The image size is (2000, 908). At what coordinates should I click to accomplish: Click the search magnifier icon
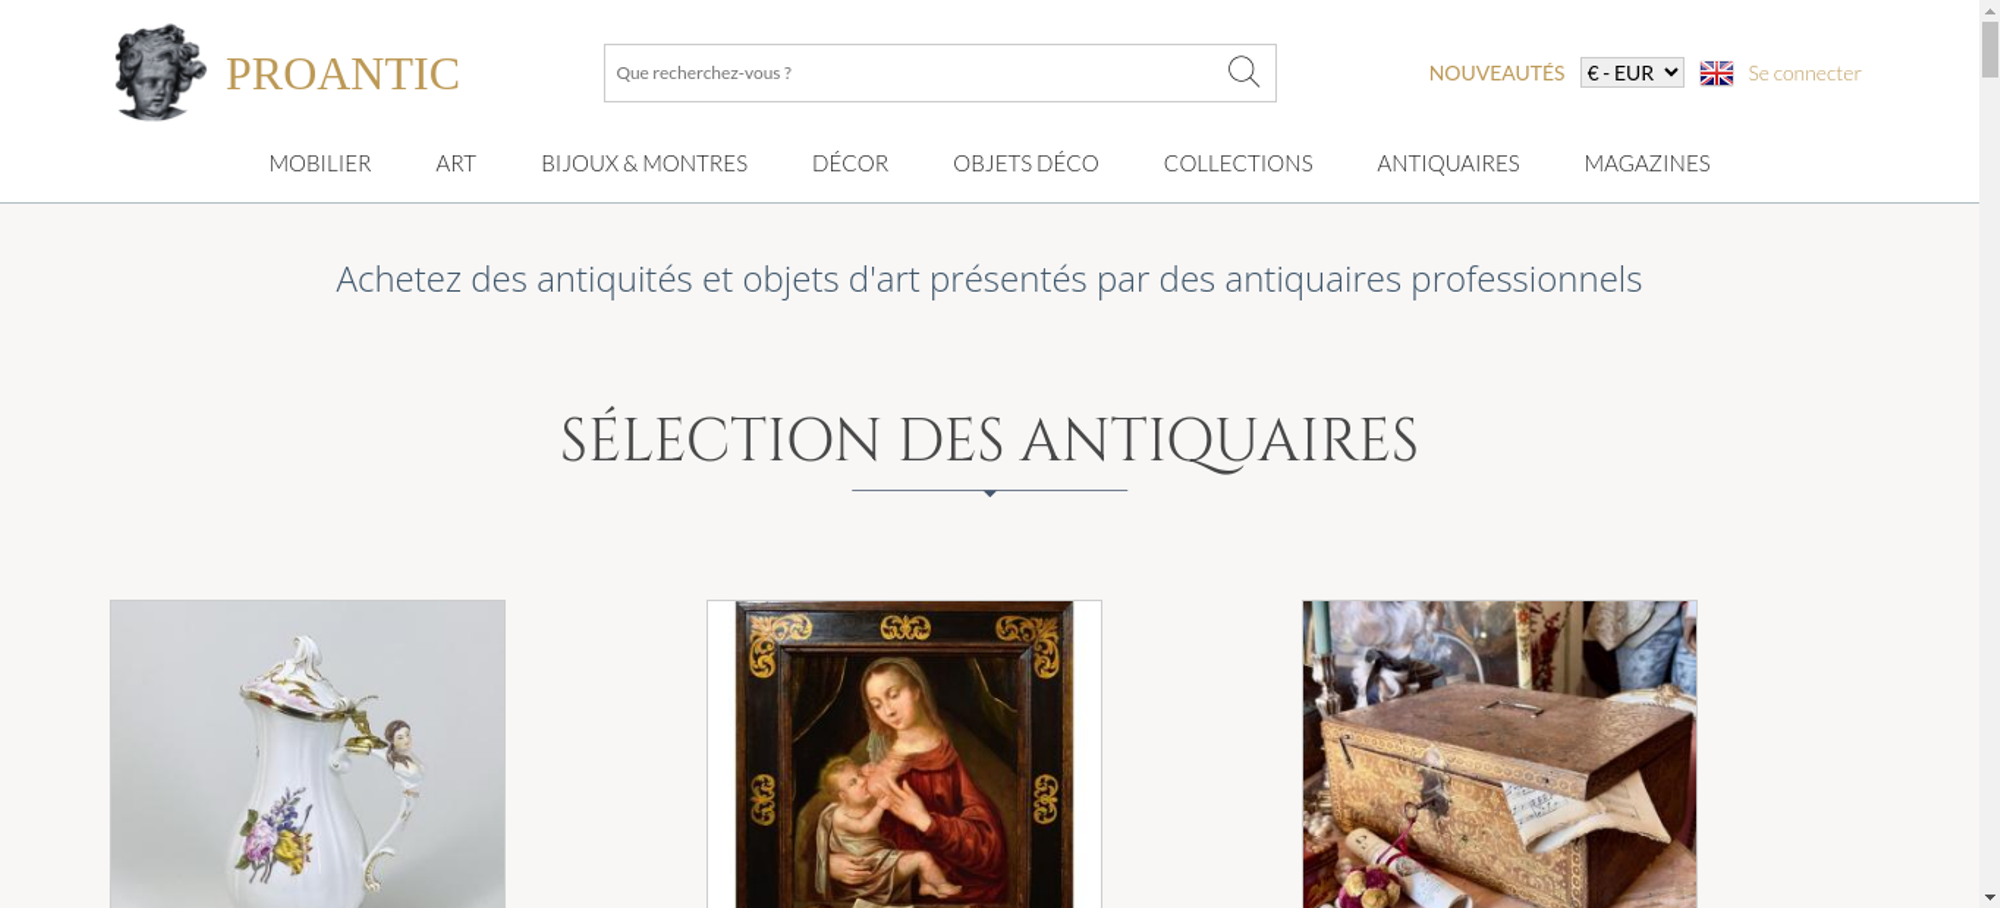tap(1243, 72)
